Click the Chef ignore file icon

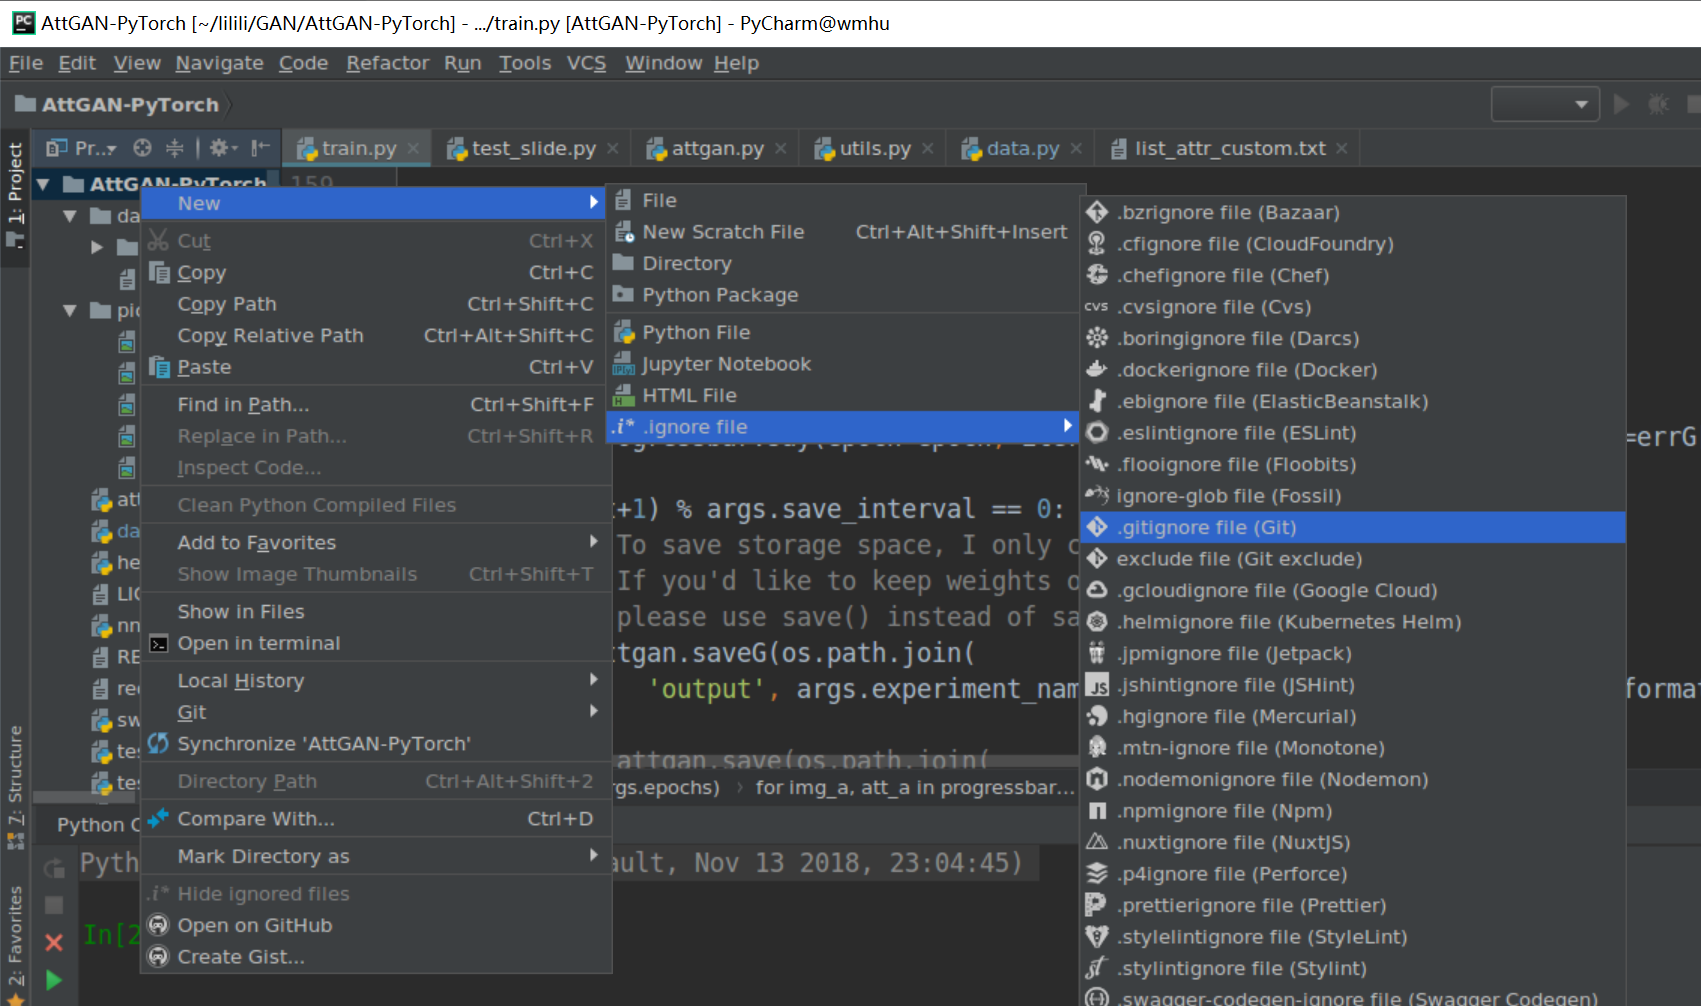pyautogui.click(x=1097, y=275)
